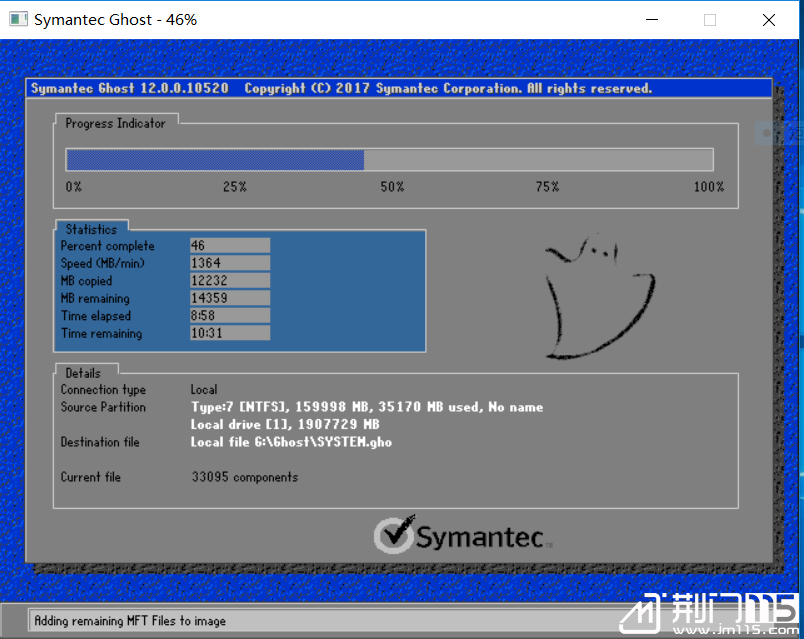
Task: Click the 75% mark under the progress bar
Action: [548, 187]
